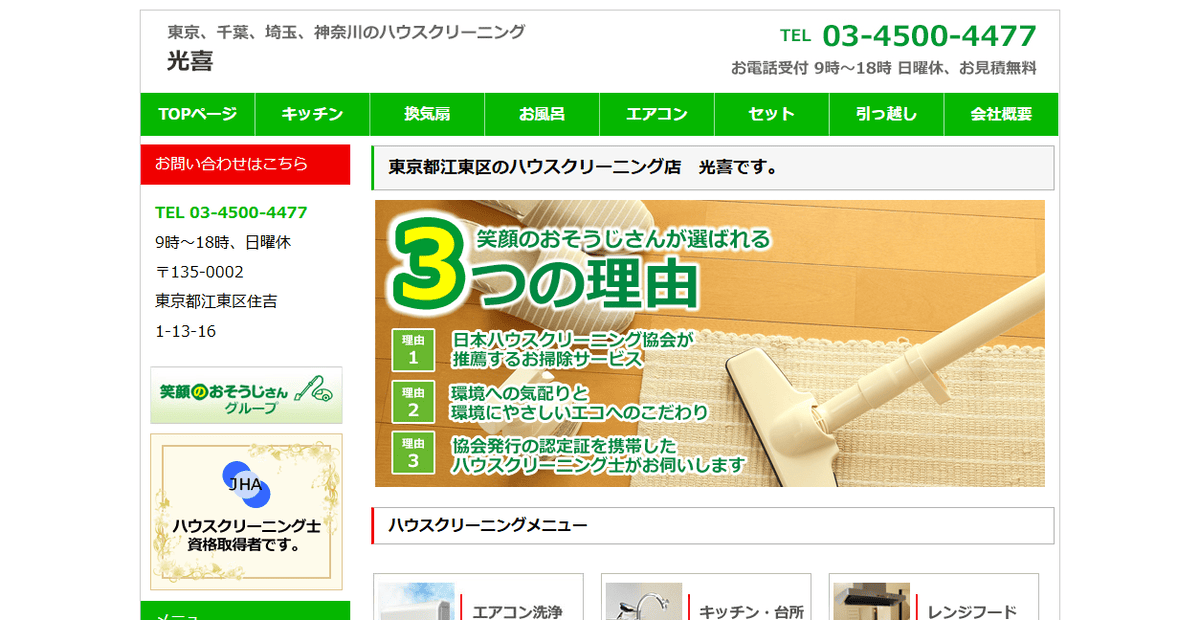Click the sidebar TEL 03-4500-4477 text
Image resolution: width=1200 pixels, height=620 pixels.
[231, 212]
